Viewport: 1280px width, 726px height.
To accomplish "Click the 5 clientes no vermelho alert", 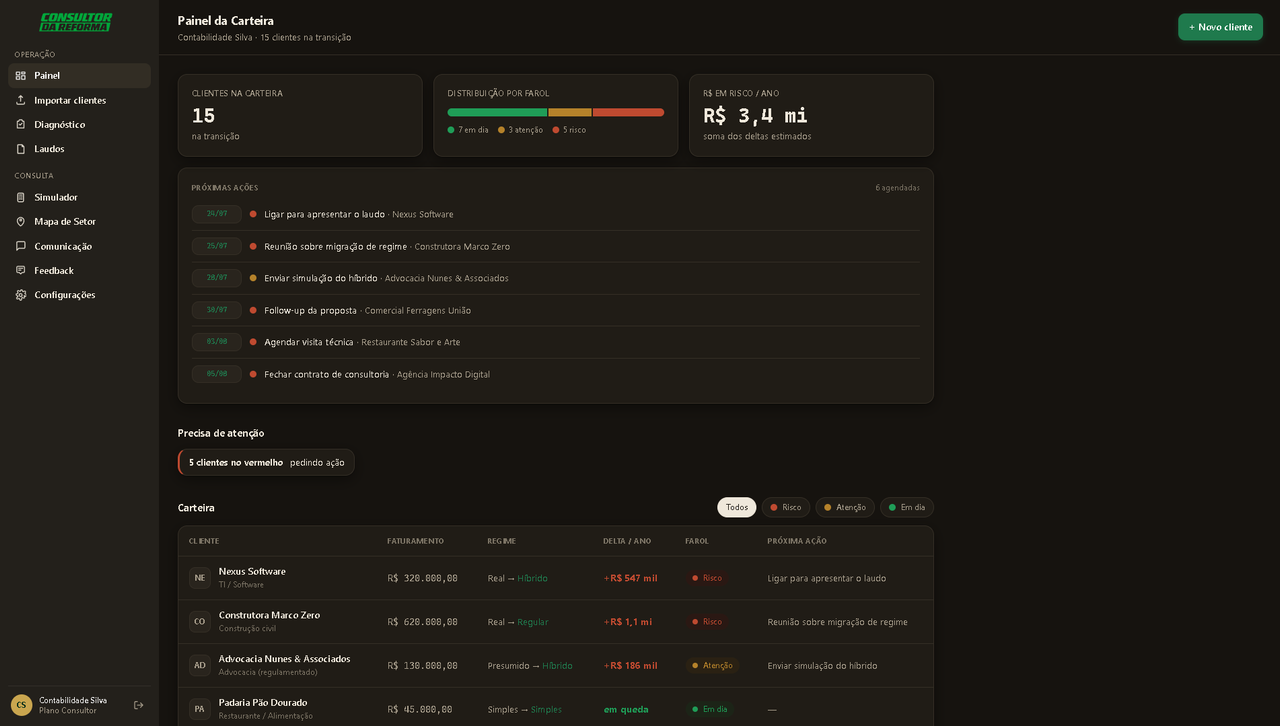I will coord(266,462).
